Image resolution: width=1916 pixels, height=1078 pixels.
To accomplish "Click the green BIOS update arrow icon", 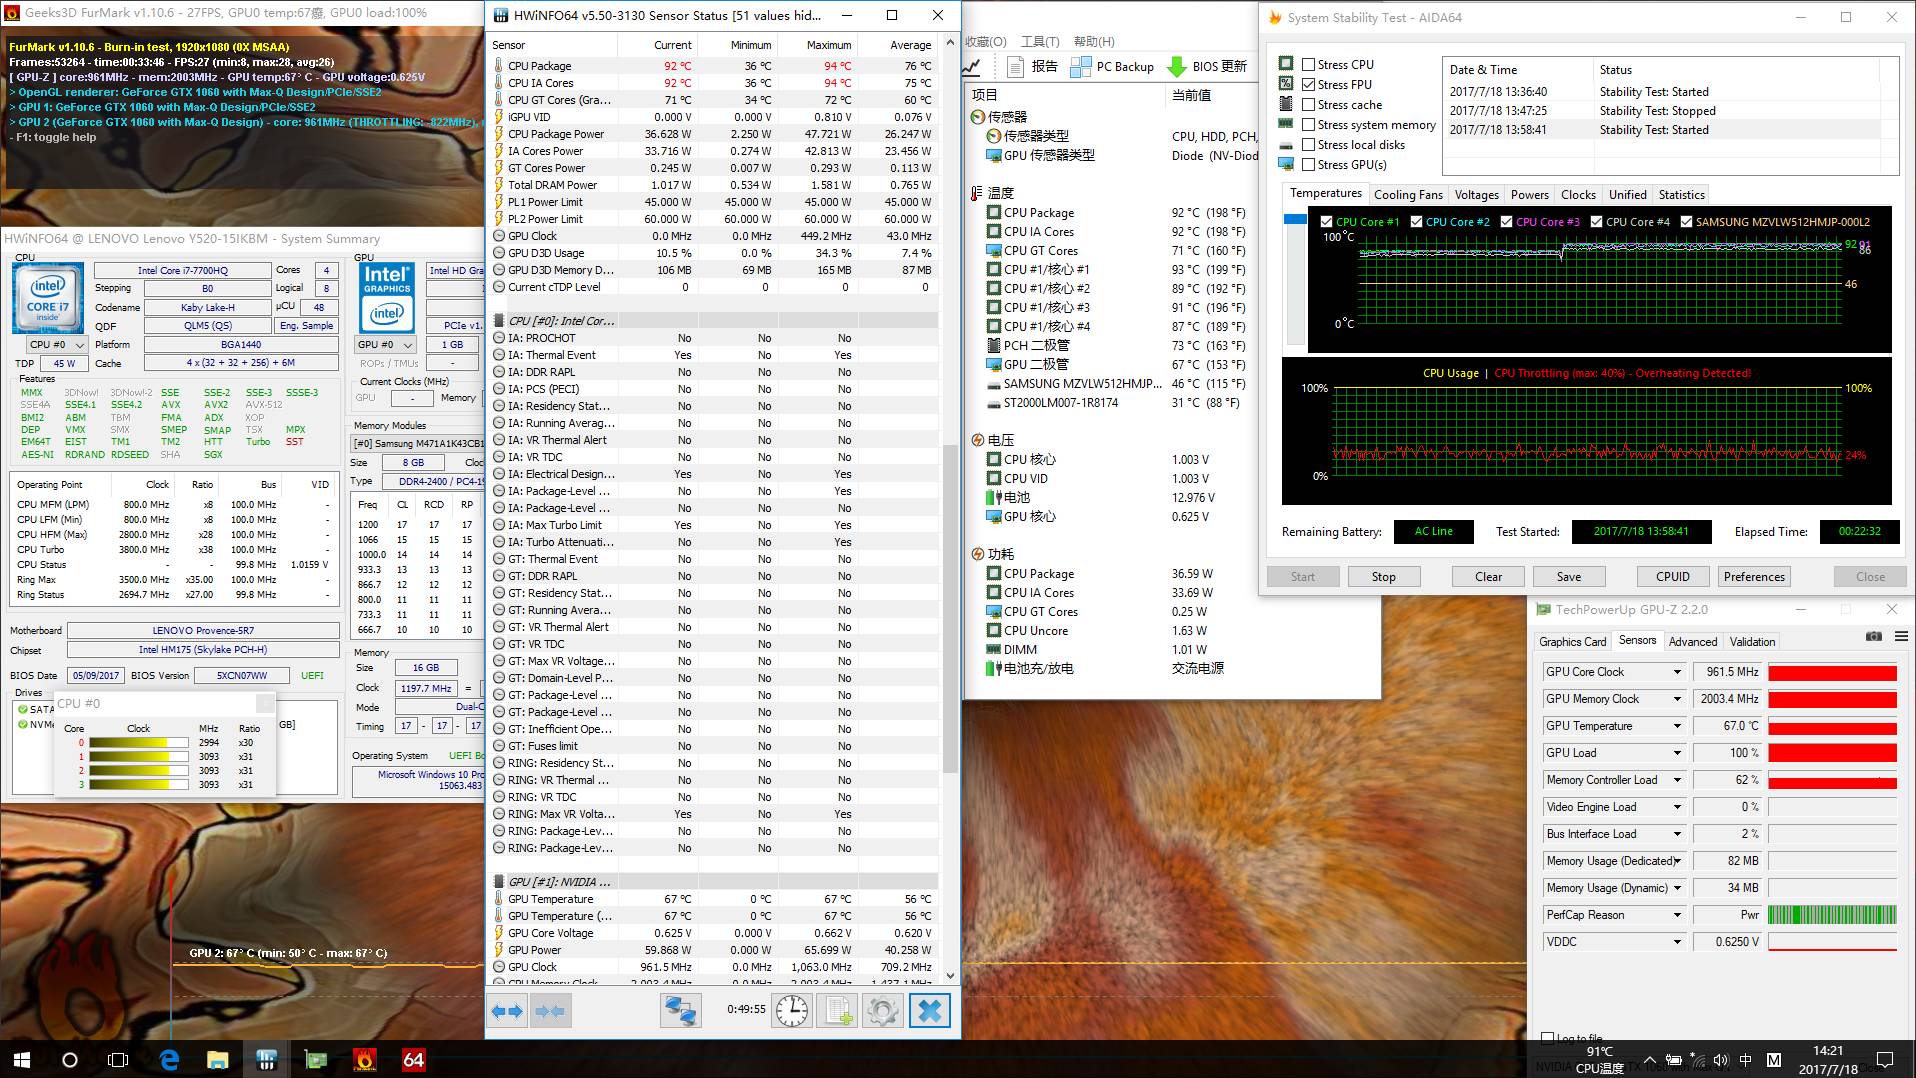I will coord(1176,67).
